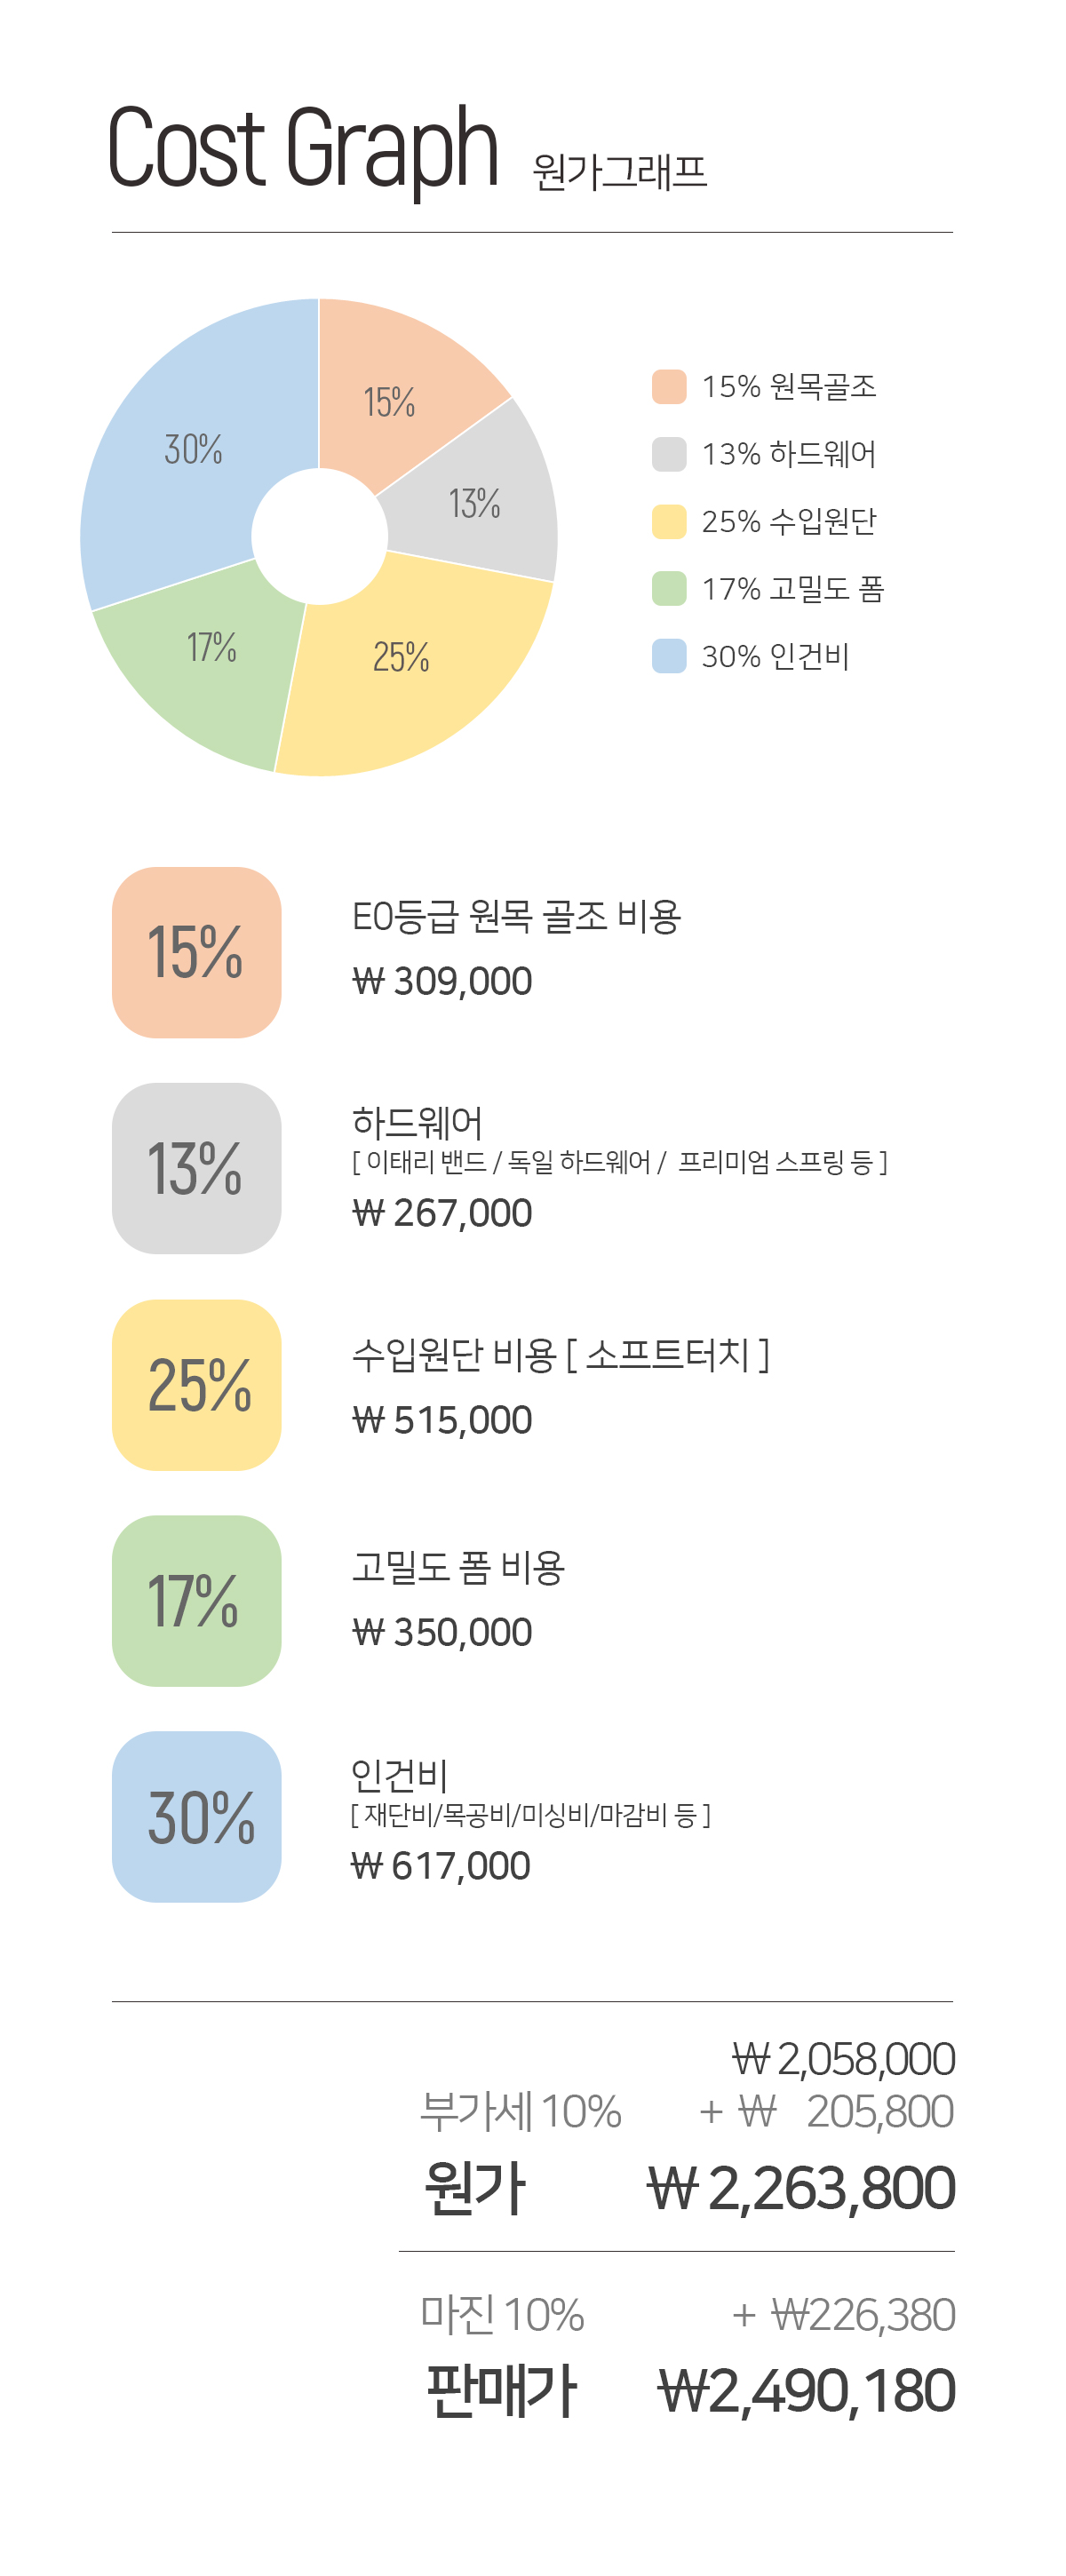Viewport: 1066px width, 2576px height.
Task: Click the peach 원목골조 legend swatch
Action: pos(668,387)
